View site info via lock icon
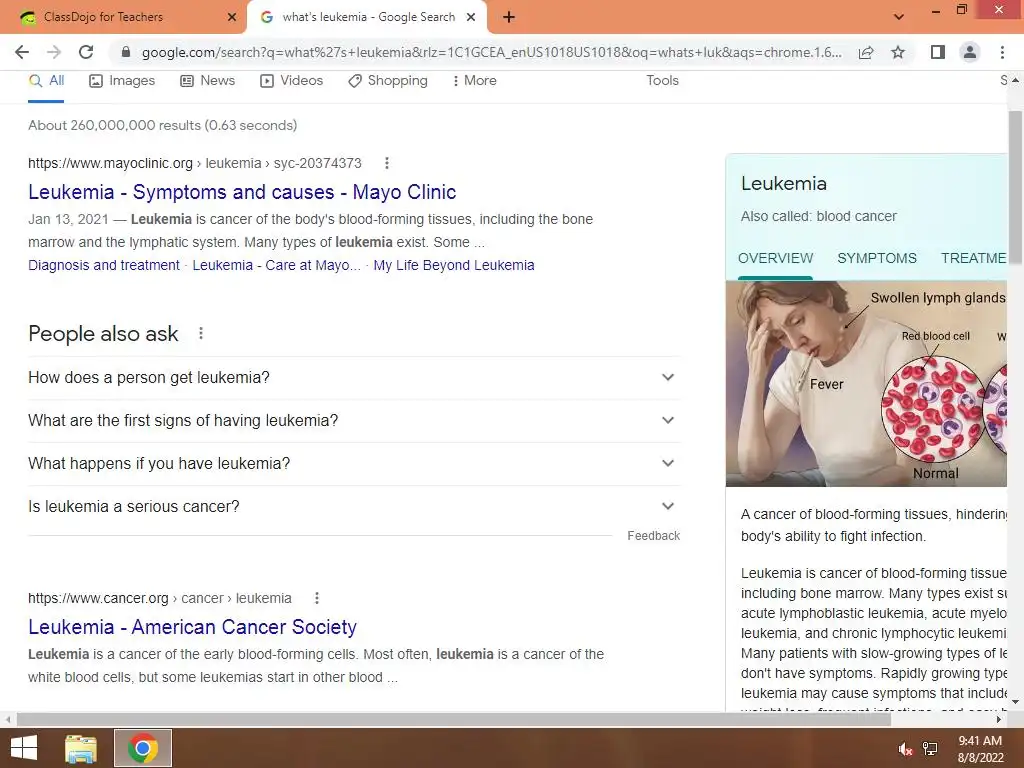The height and width of the screenshot is (768, 1024). coord(126,52)
